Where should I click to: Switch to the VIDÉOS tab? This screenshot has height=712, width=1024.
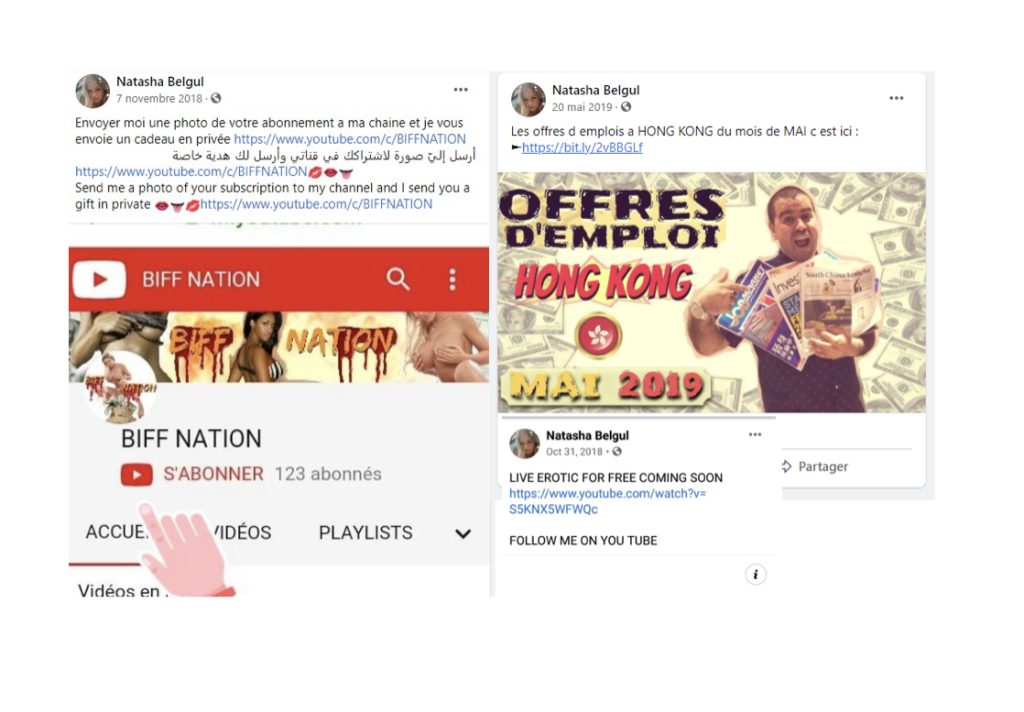point(240,533)
